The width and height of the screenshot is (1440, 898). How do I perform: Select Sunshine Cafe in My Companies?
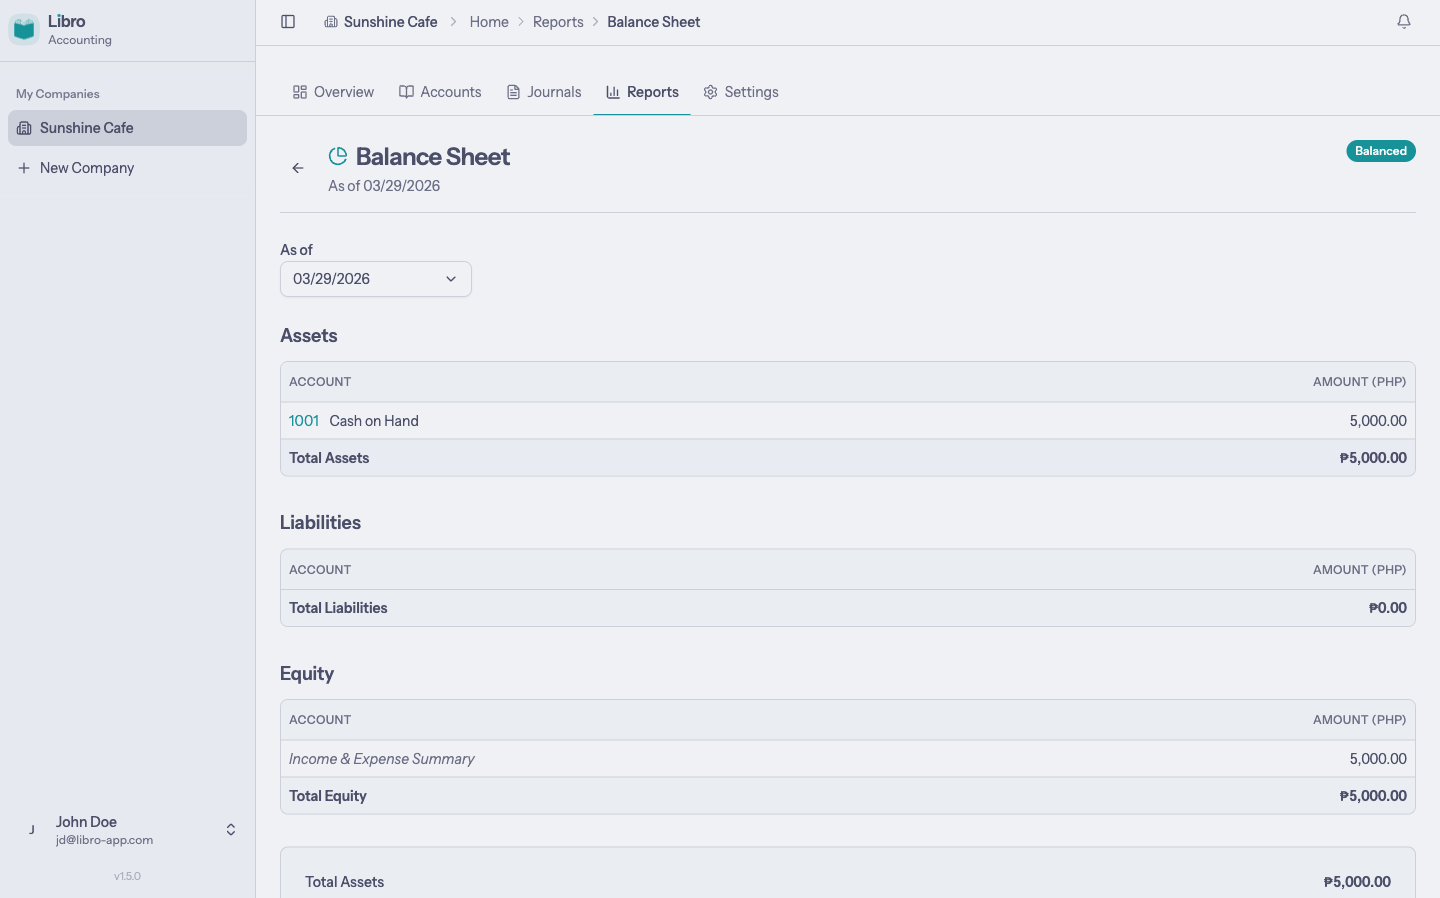[86, 128]
